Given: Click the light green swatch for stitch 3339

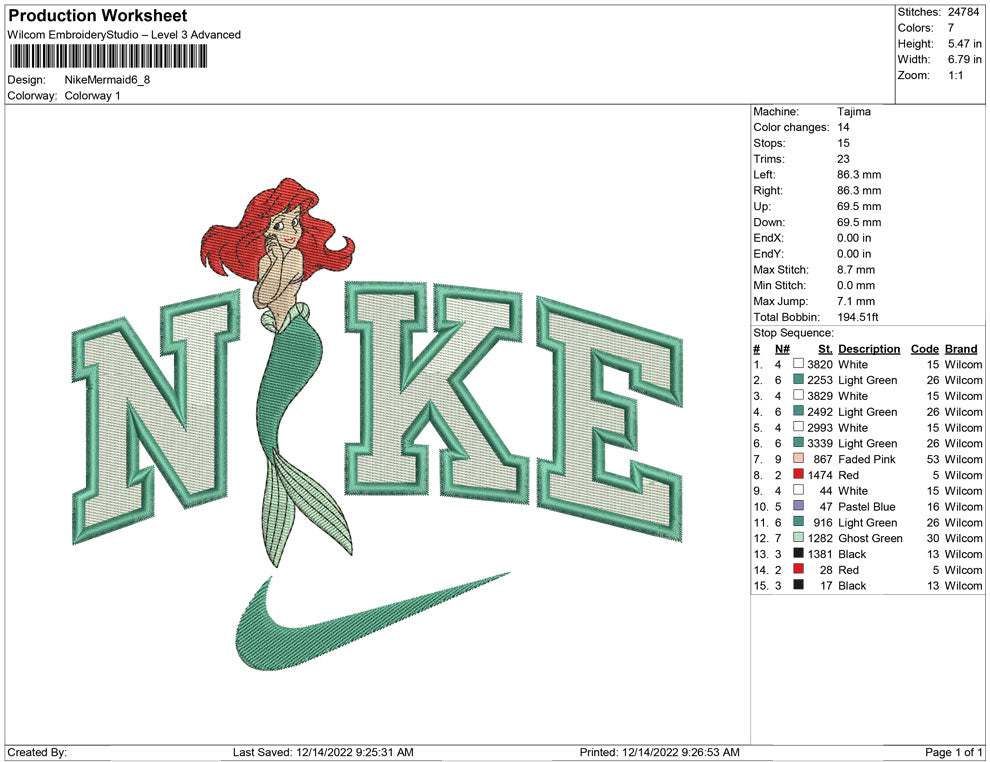Looking at the screenshot, I should click(798, 443).
